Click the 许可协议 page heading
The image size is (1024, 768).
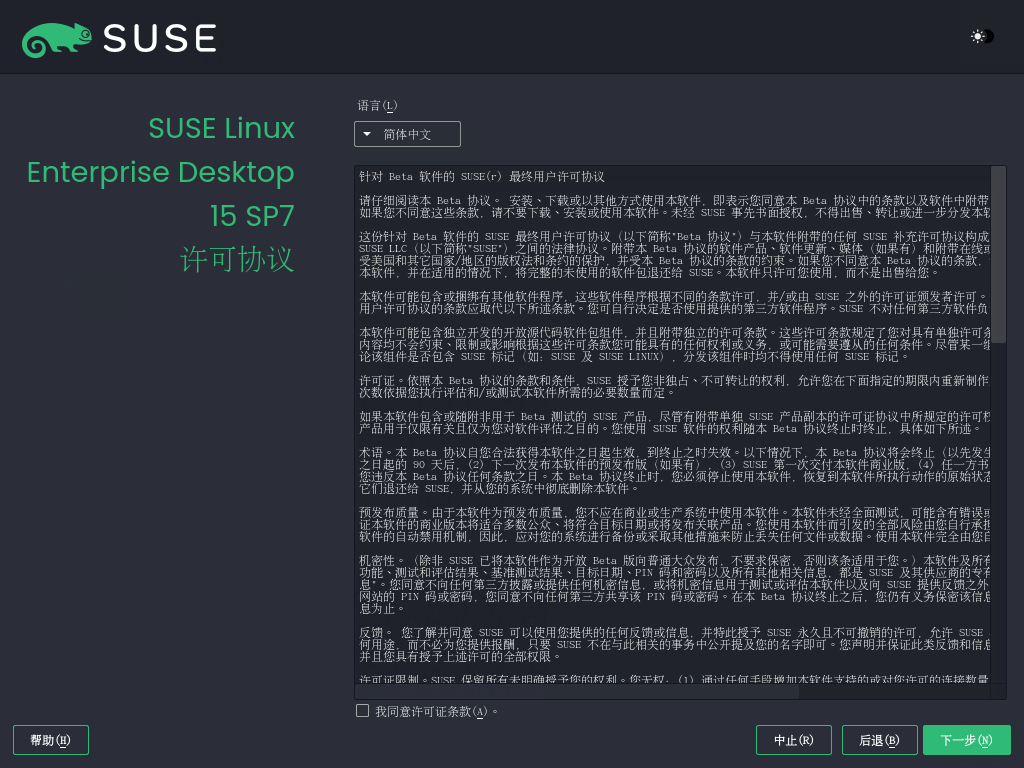click(237, 259)
